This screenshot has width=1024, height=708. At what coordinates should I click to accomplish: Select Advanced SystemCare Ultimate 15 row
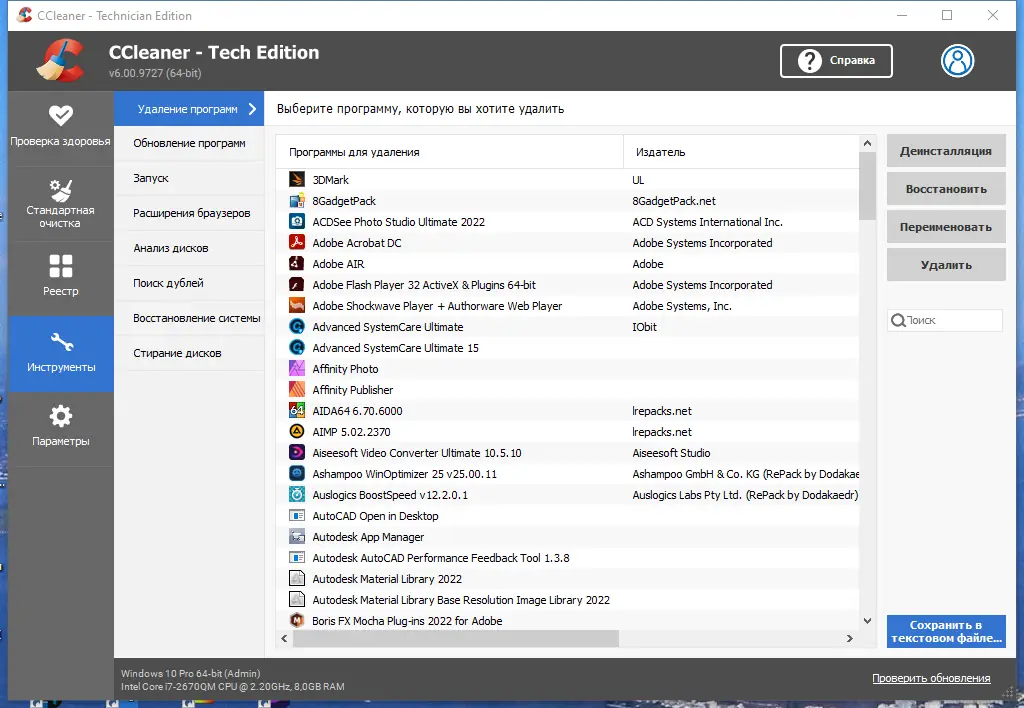[x=567, y=347]
